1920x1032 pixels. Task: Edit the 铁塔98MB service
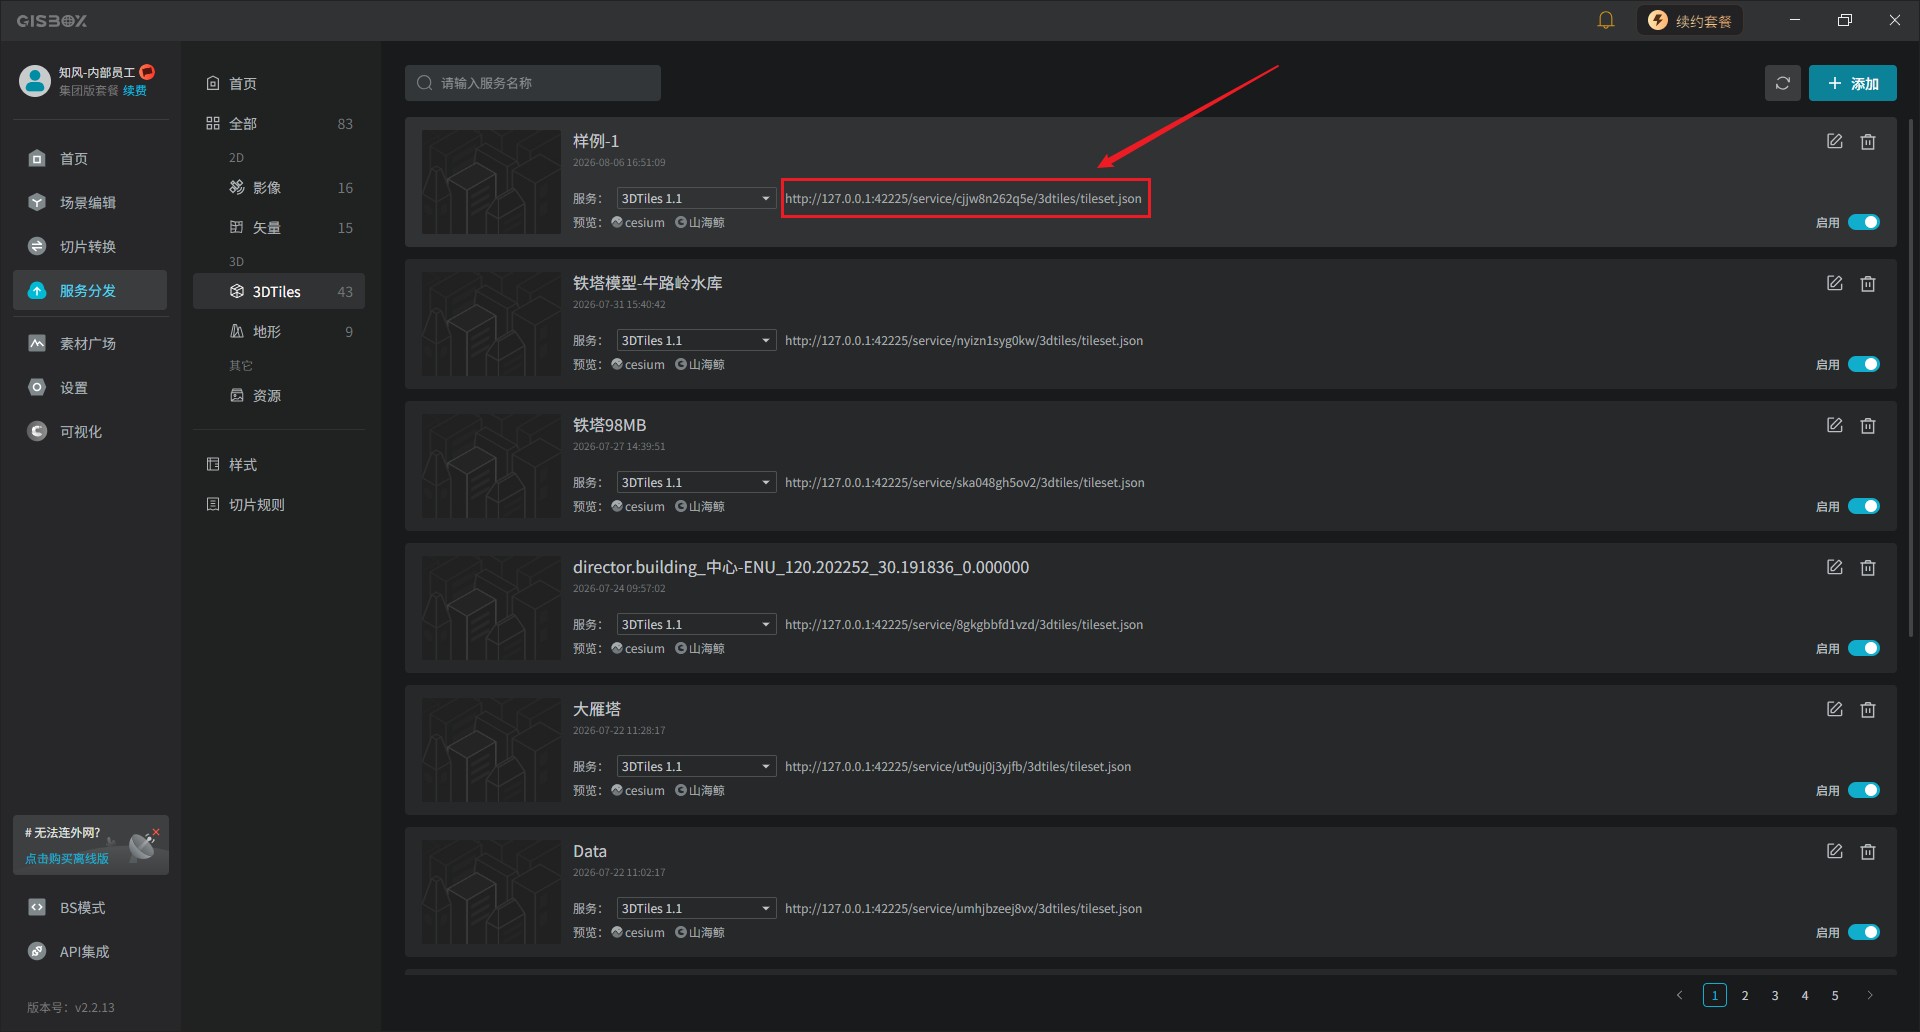coord(1835,426)
